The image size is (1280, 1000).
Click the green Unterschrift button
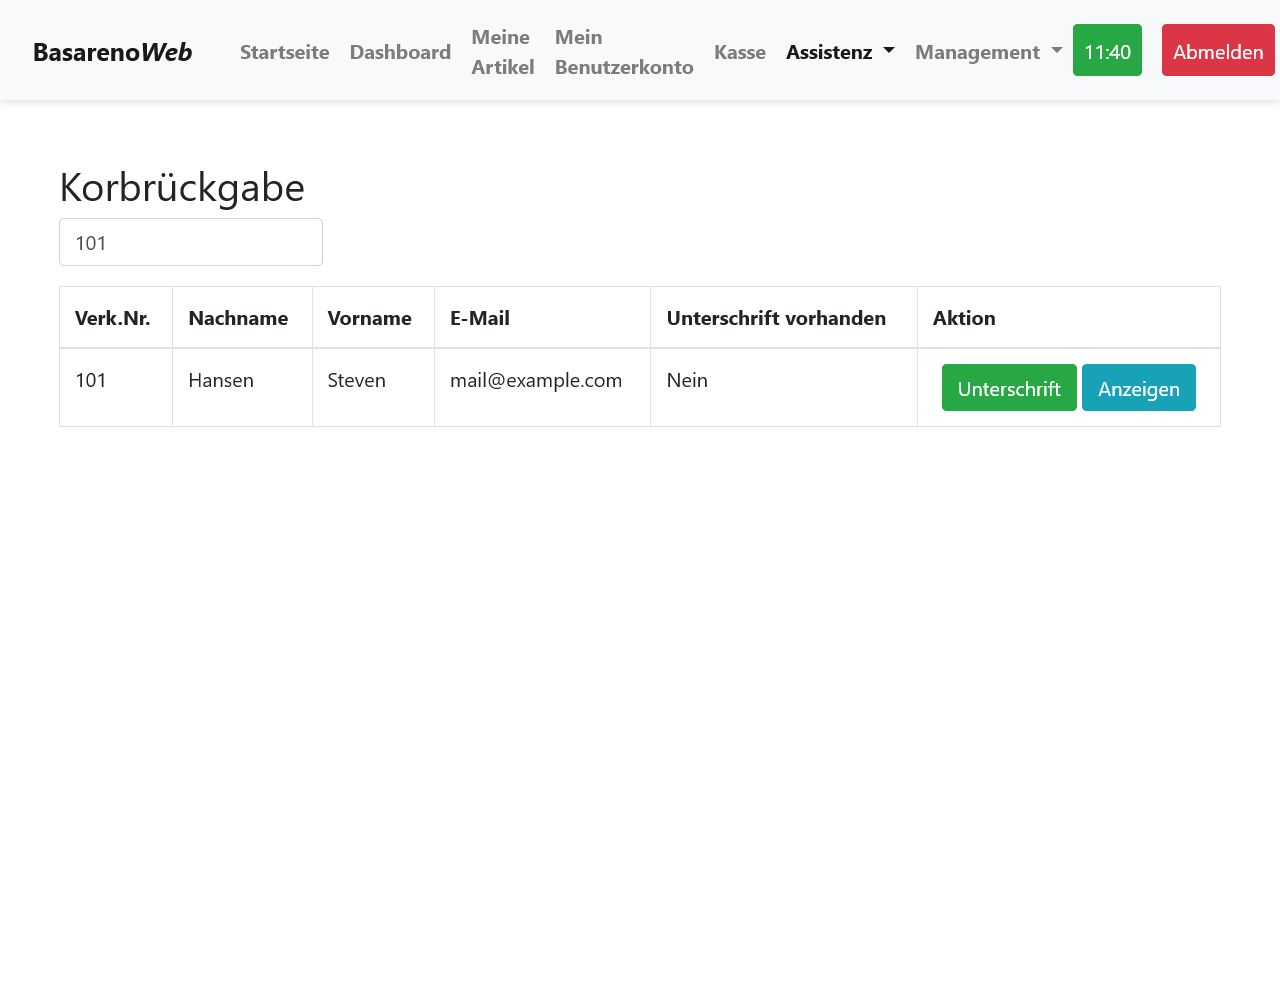1008,388
